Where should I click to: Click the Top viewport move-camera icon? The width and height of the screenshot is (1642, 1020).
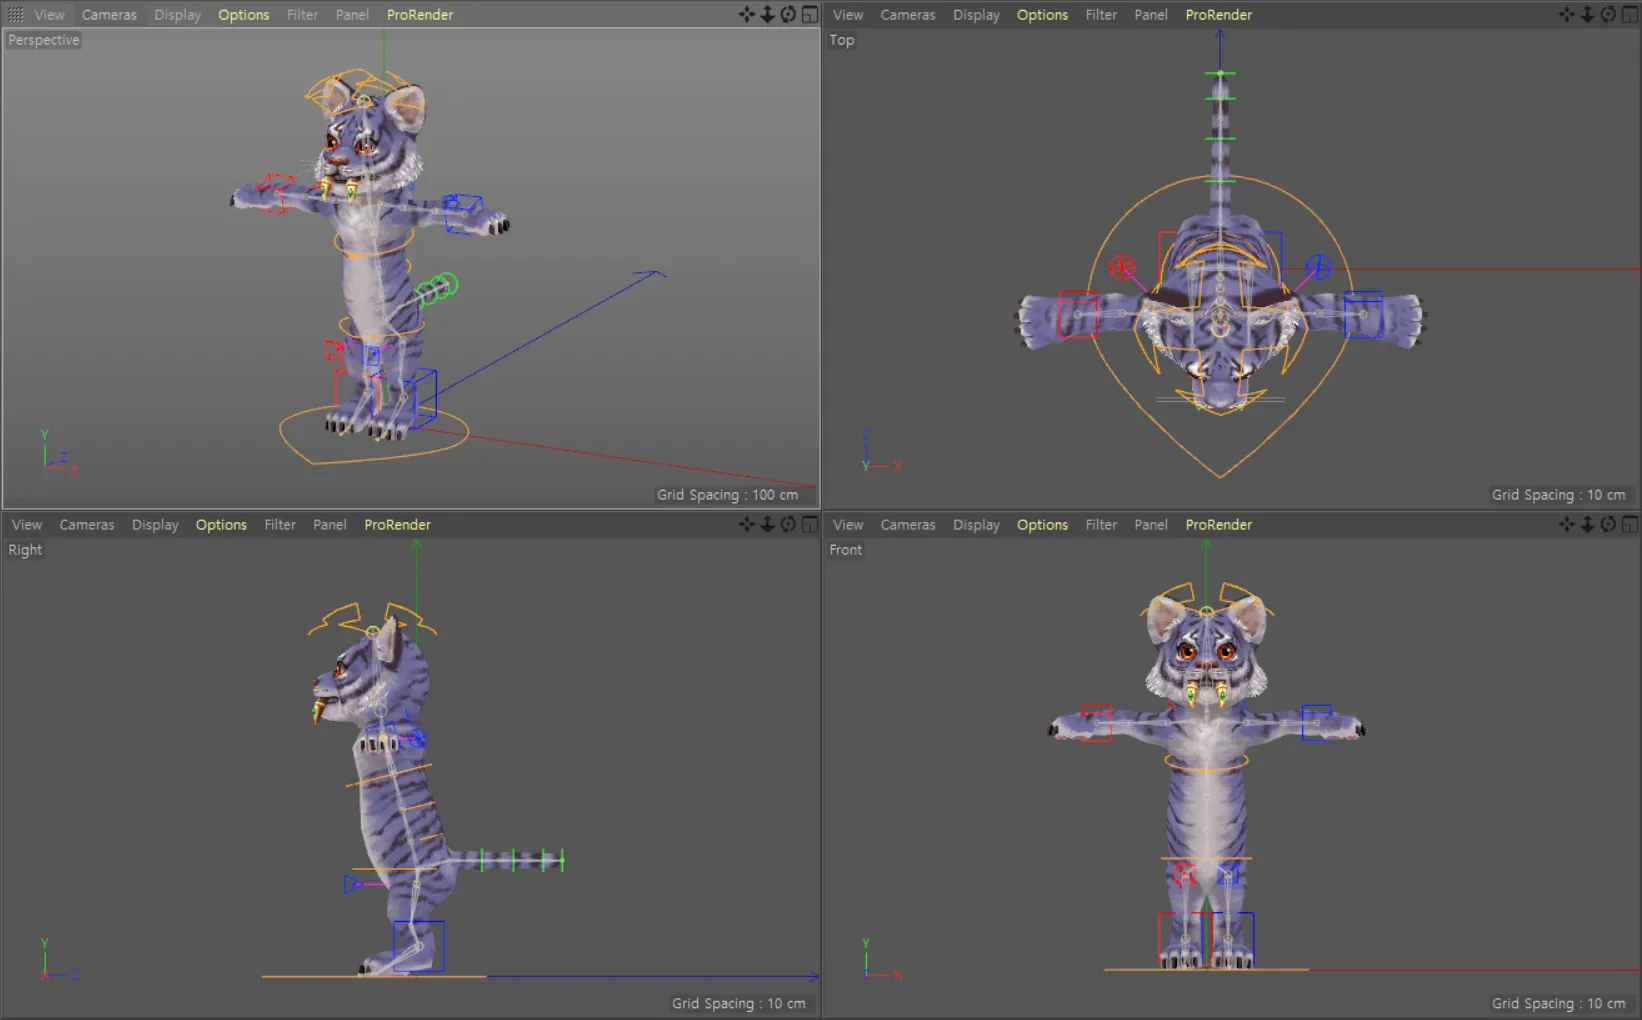coord(1567,14)
